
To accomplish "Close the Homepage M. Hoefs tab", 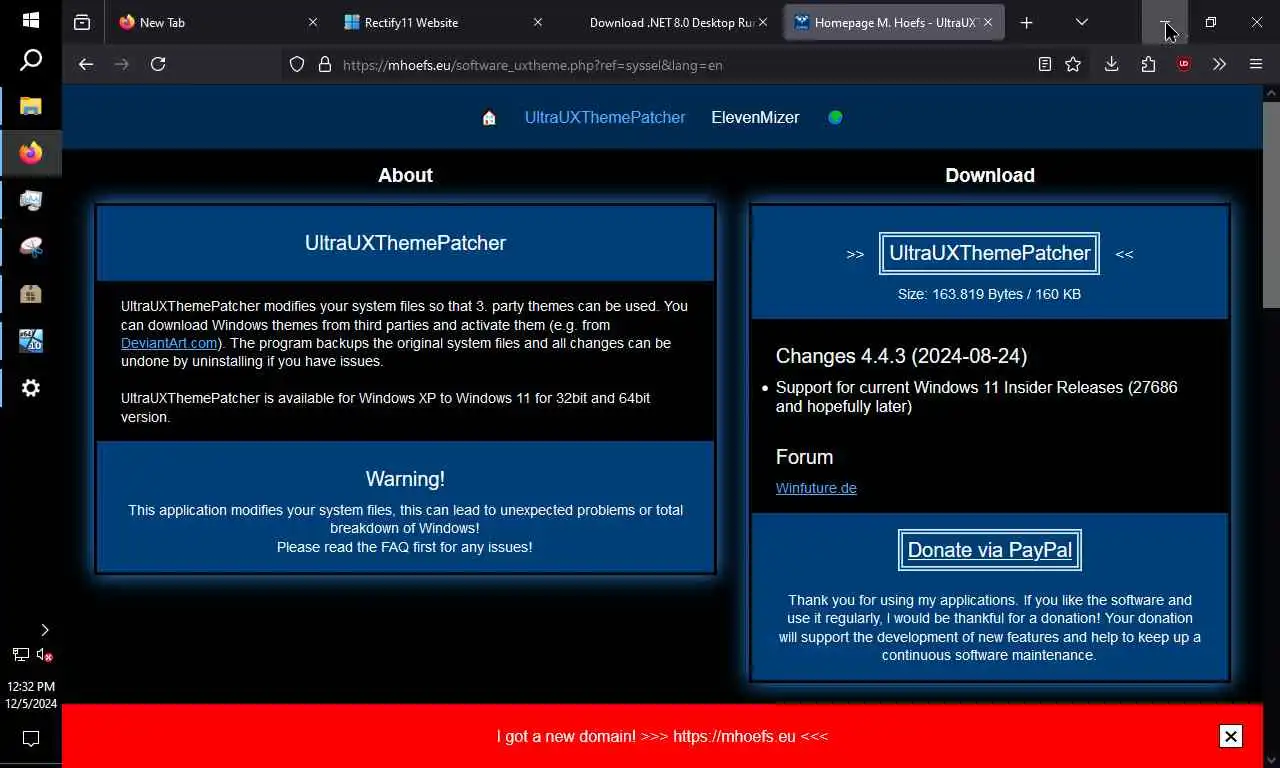I will click(989, 22).
